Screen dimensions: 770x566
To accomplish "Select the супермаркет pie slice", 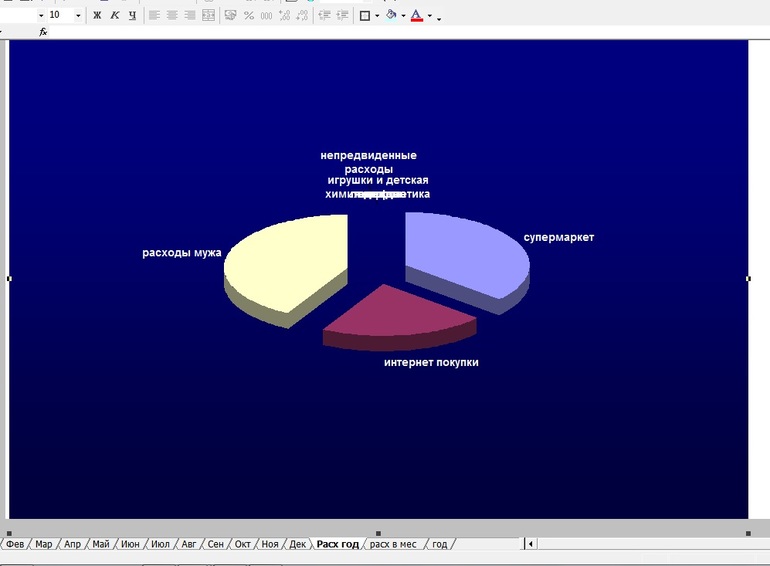I will 464,253.
